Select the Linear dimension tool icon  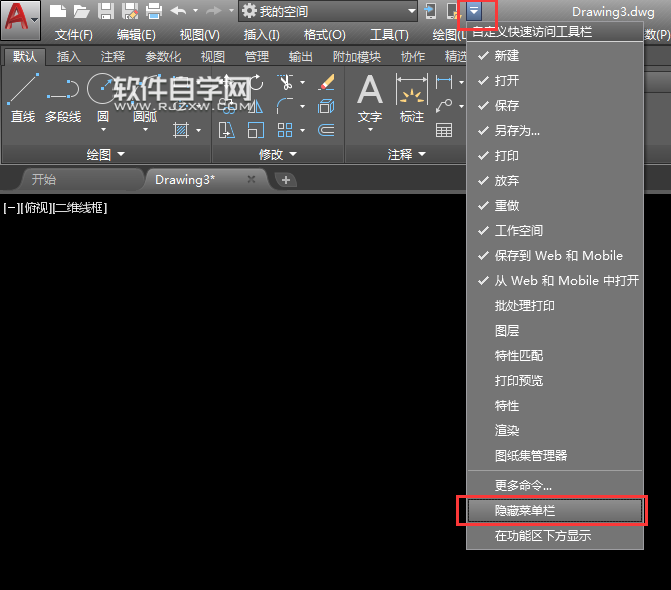coord(444,82)
